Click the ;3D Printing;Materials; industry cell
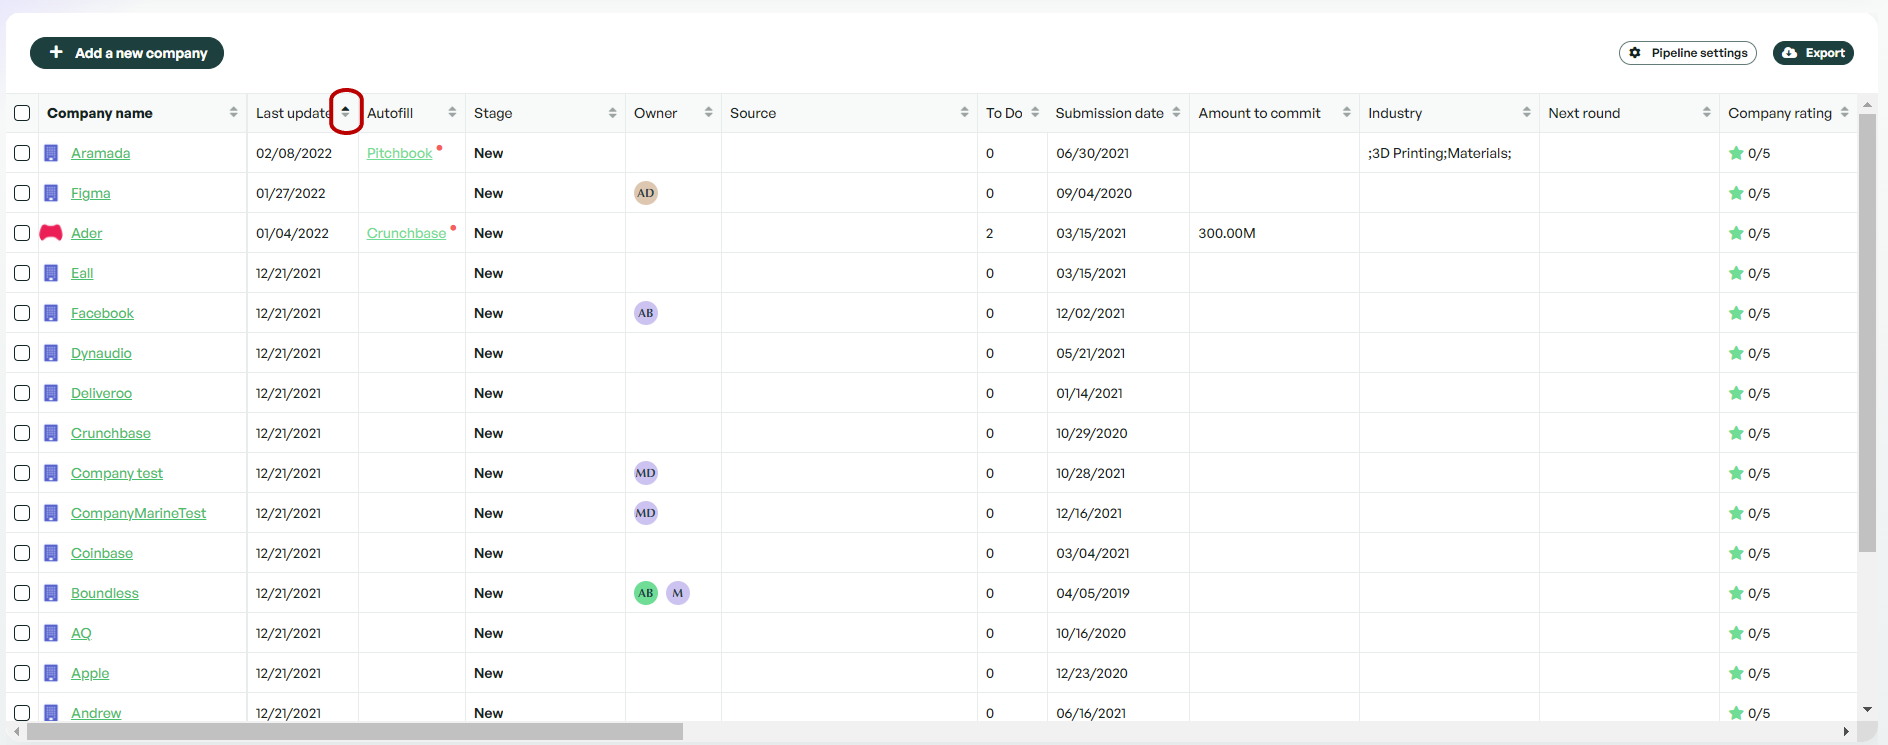This screenshot has height=745, width=1888. 1449,153
